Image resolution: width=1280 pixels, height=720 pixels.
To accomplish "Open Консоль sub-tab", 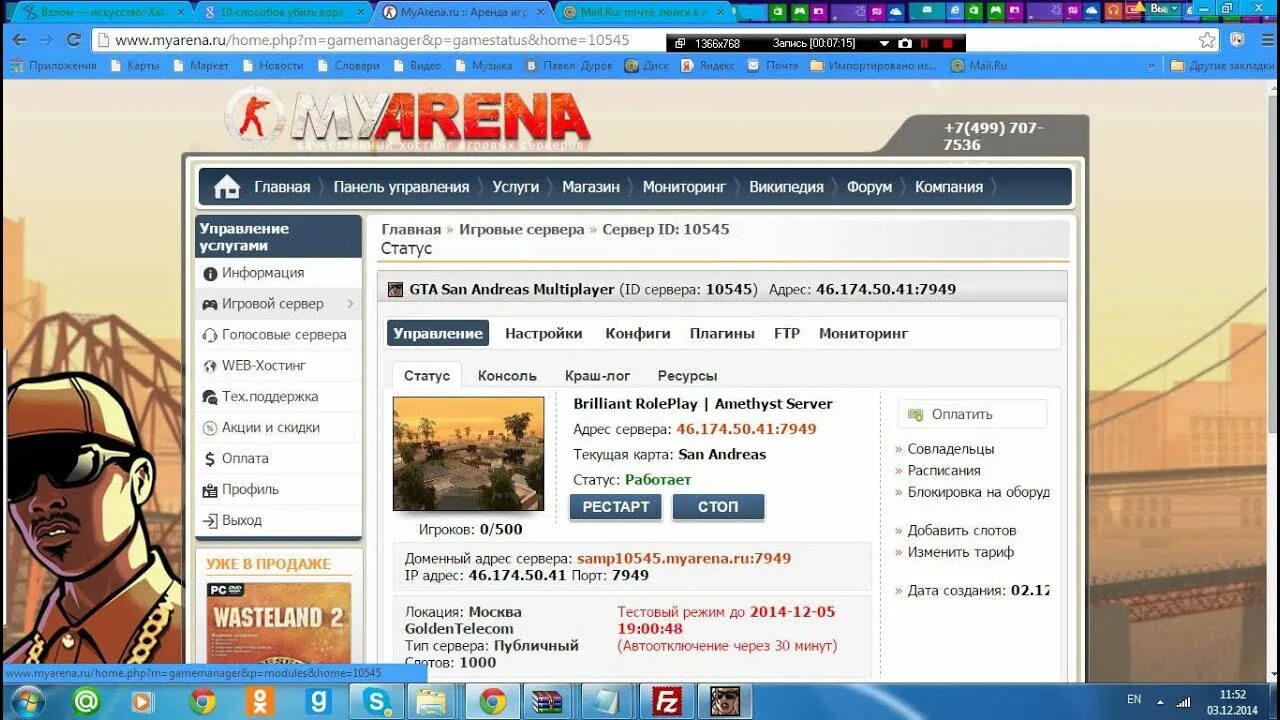I will click(x=507, y=376).
